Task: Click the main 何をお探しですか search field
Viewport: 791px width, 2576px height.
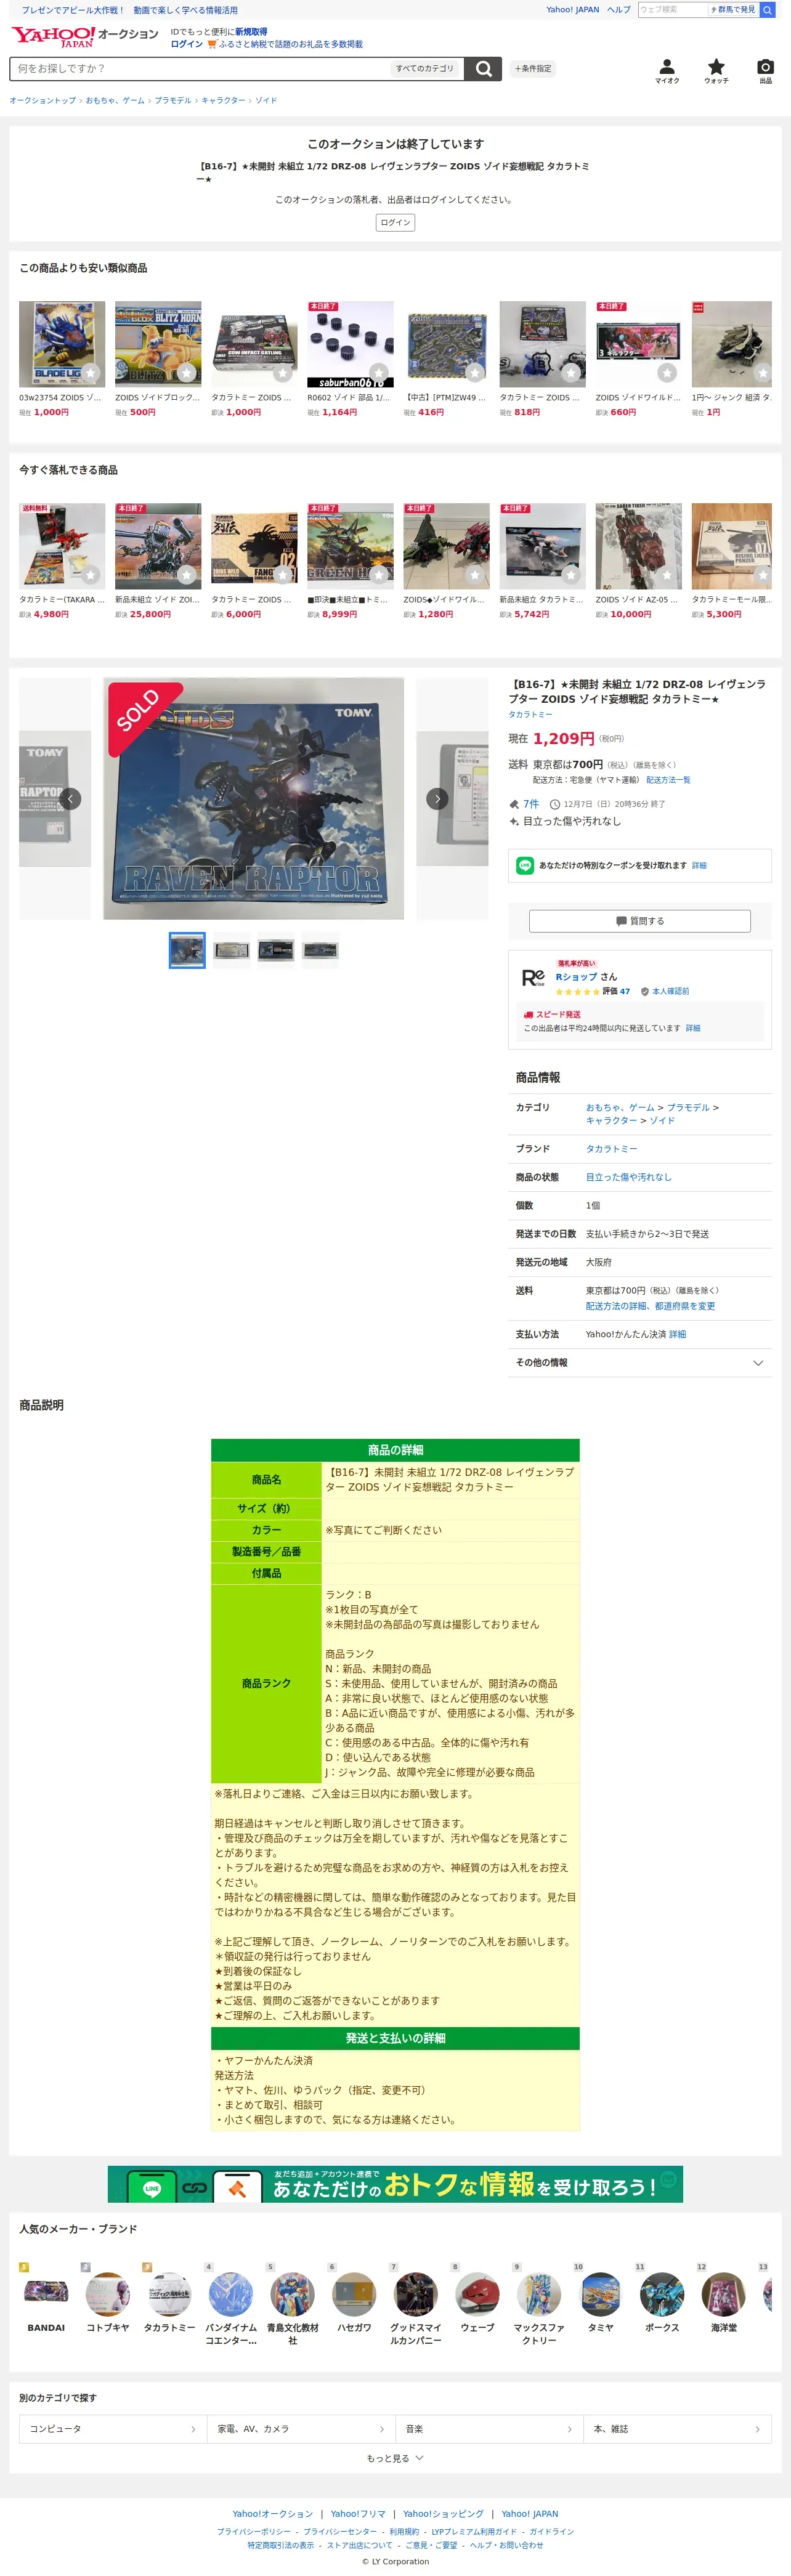Action: tap(200, 69)
